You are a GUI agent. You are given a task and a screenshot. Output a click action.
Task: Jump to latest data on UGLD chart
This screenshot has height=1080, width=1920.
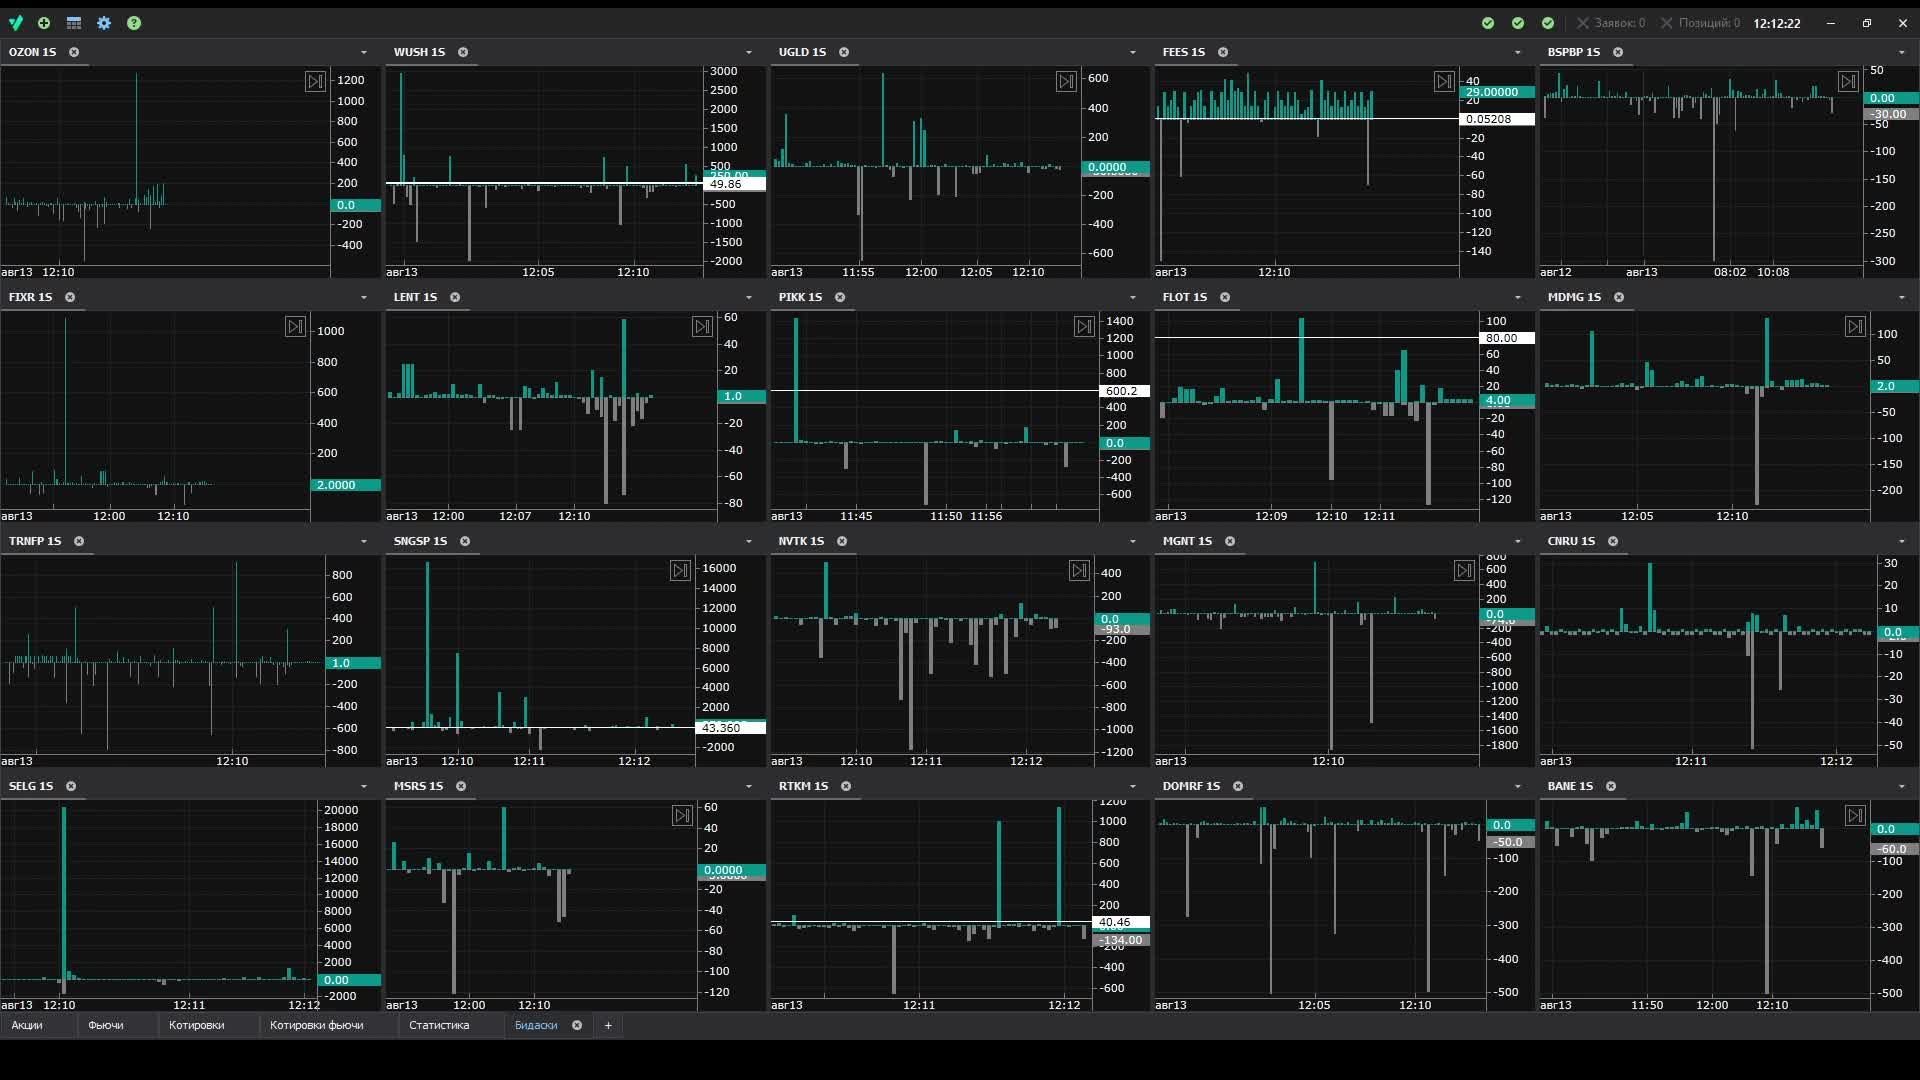click(1066, 82)
